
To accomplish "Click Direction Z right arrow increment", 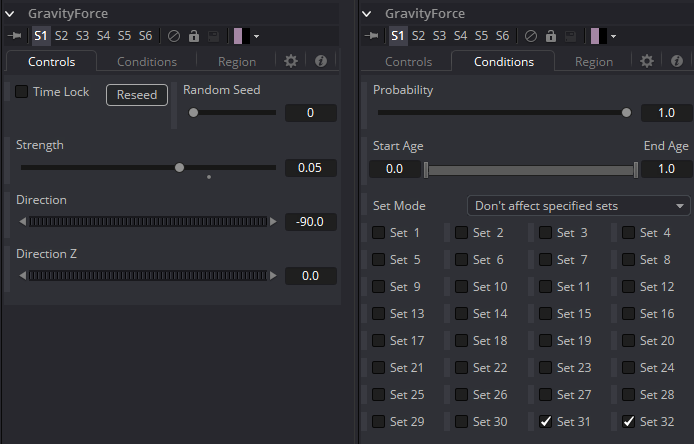I will coord(273,275).
